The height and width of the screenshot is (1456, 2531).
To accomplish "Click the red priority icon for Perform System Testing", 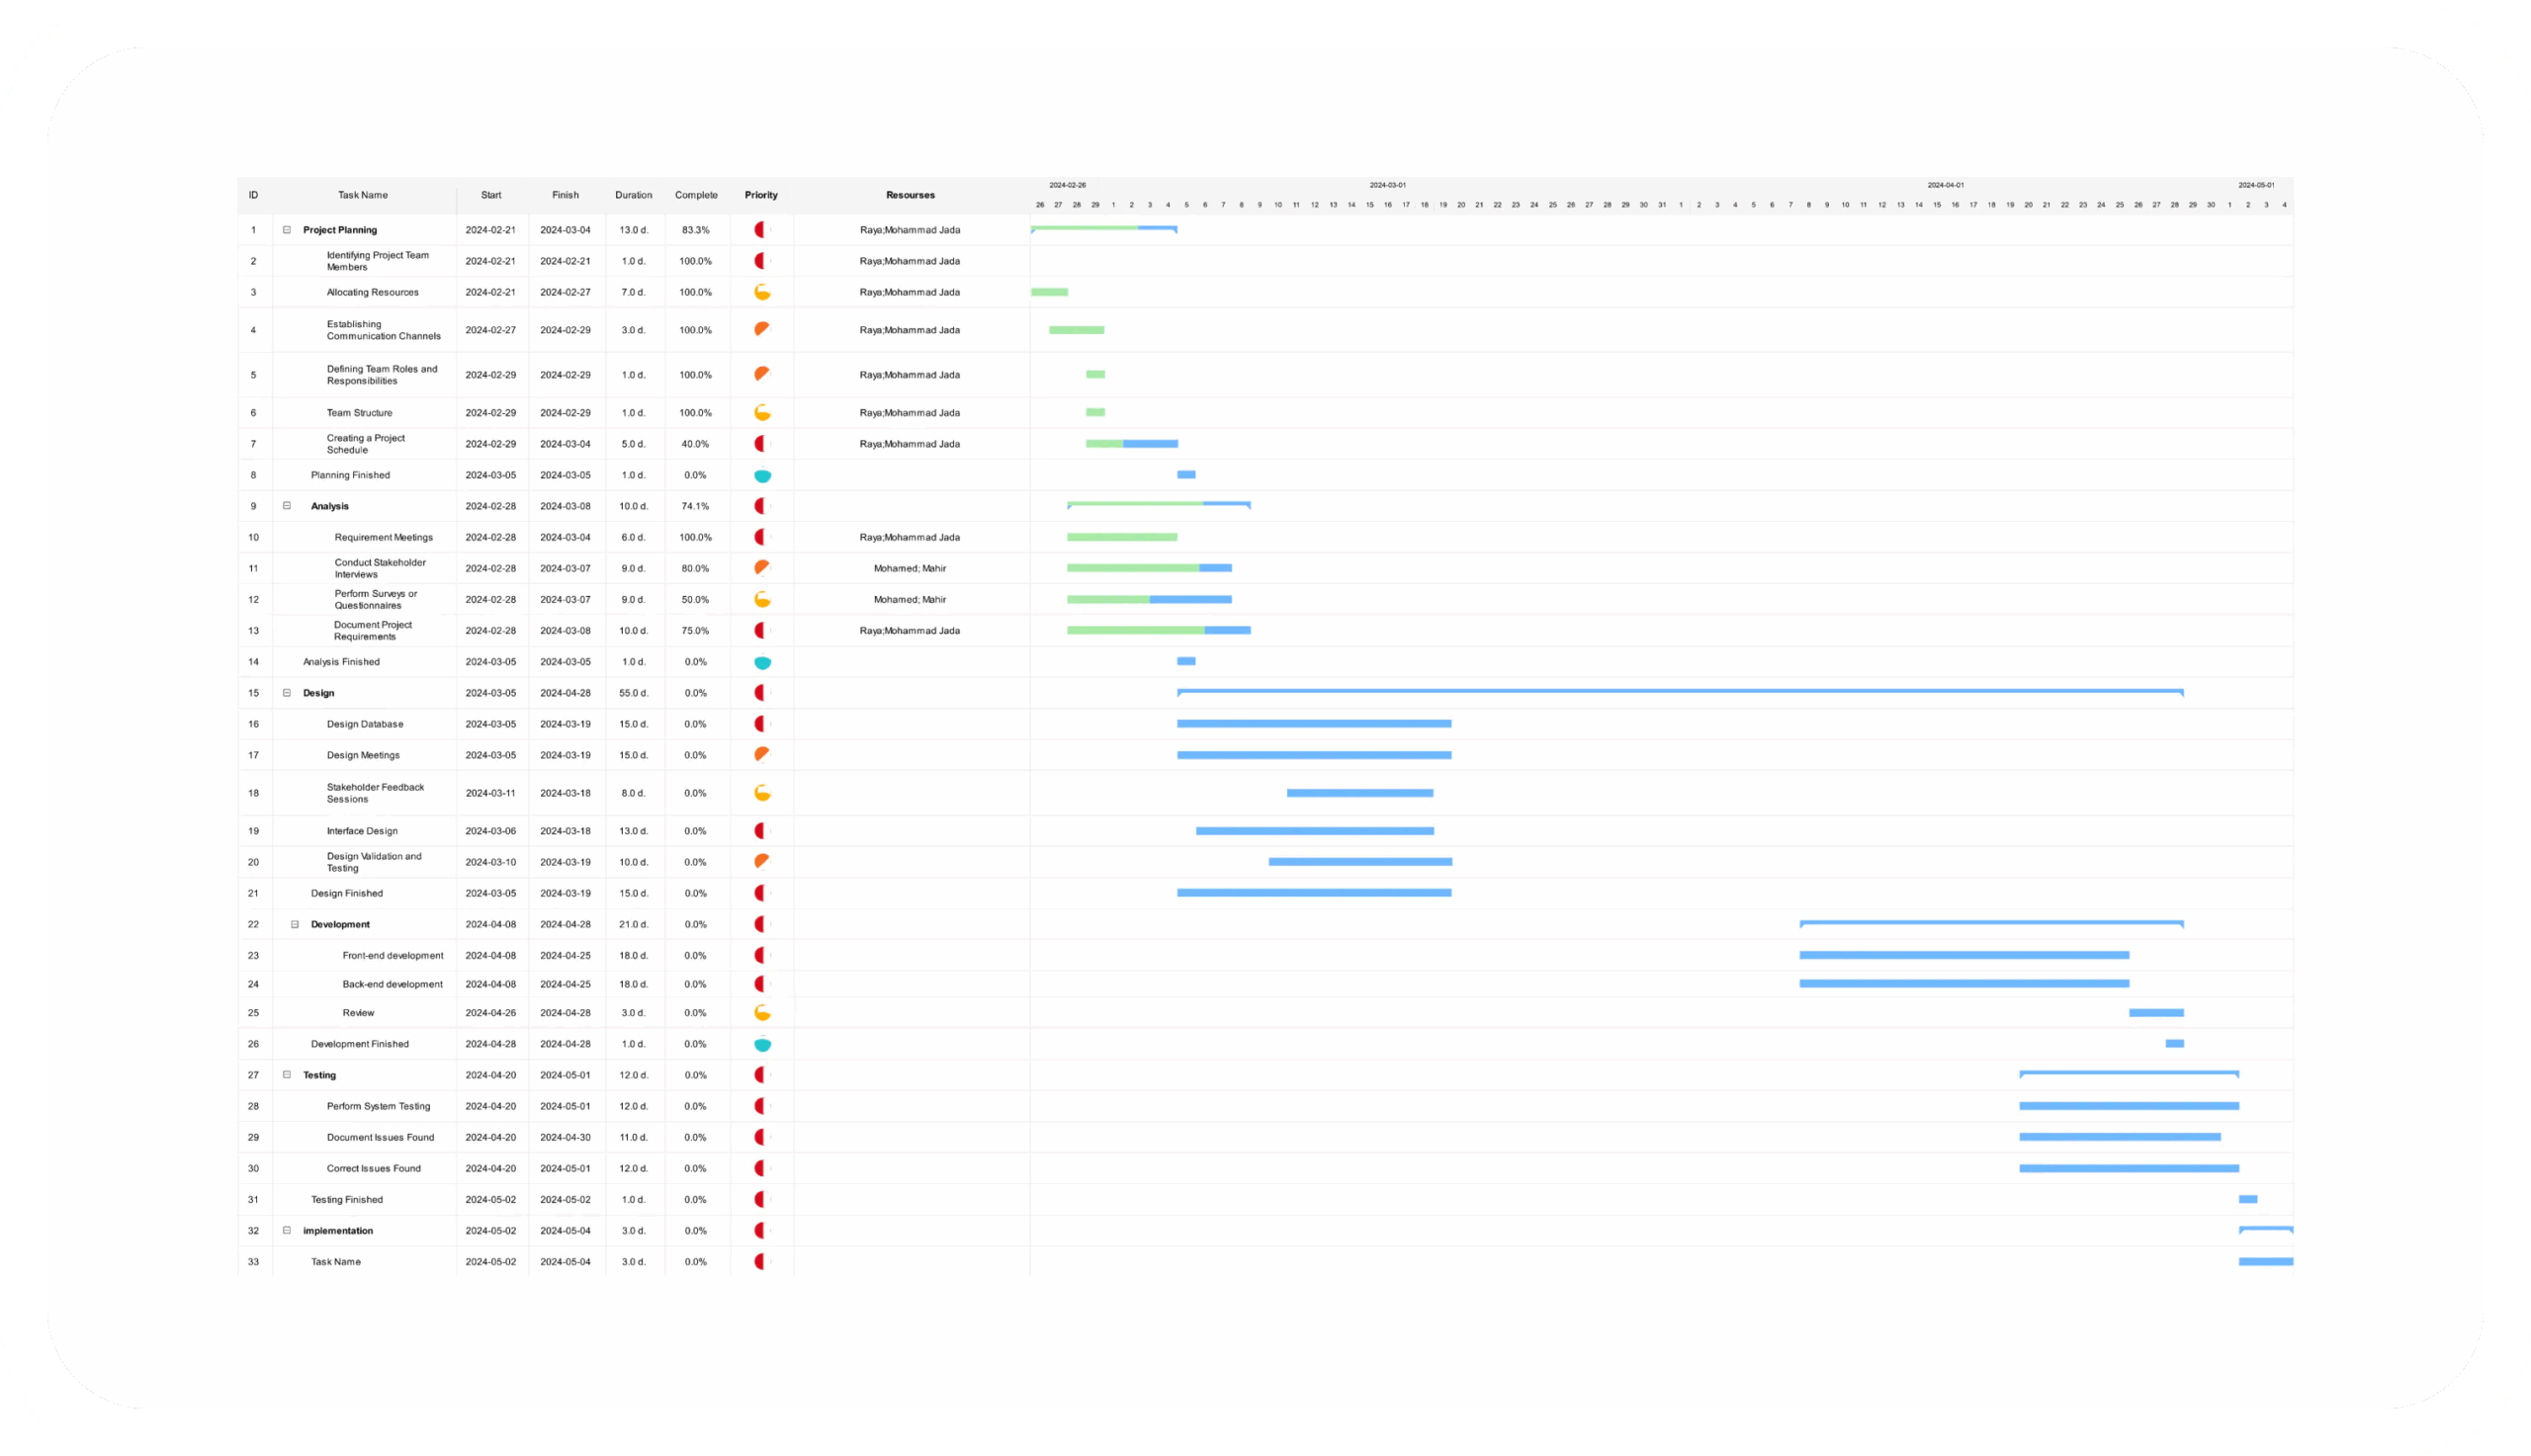I will 762,1106.
